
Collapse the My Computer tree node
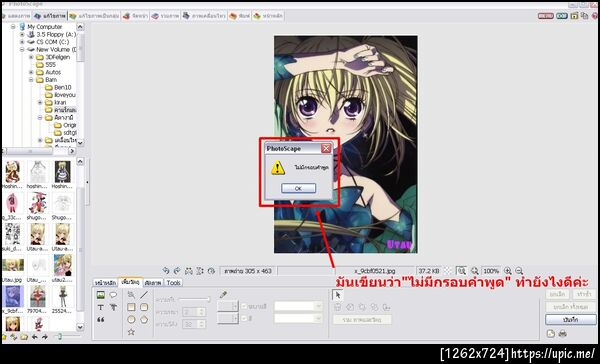pyautogui.click(x=13, y=26)
